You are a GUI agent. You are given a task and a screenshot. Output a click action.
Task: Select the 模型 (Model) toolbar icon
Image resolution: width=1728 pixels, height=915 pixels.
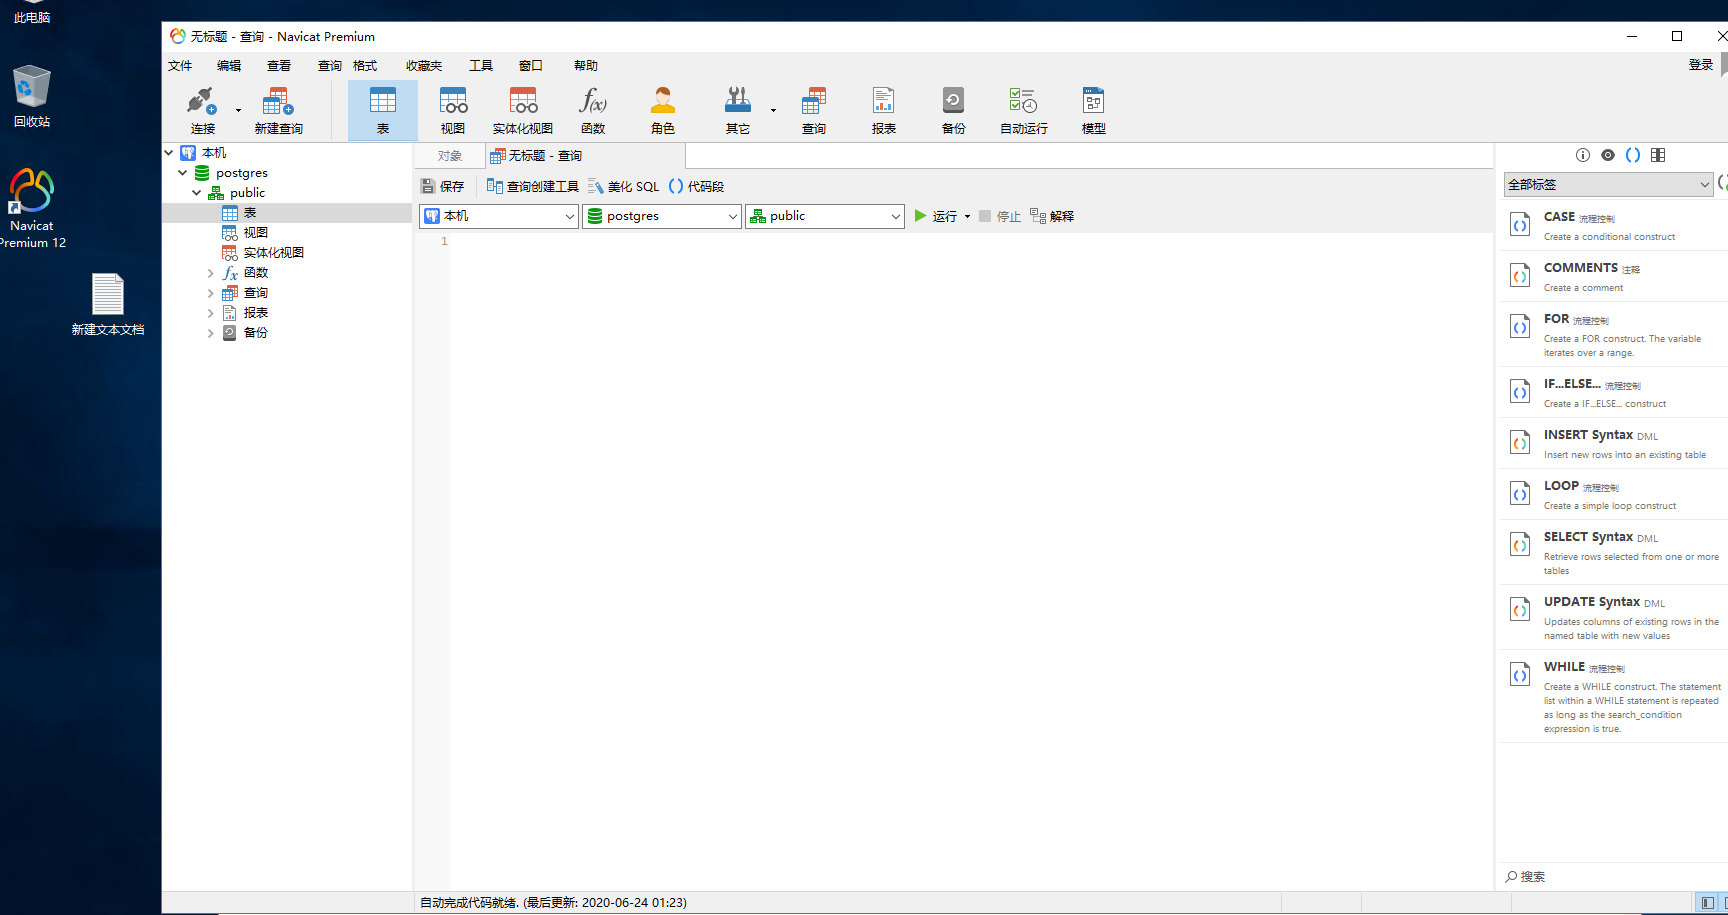(1092, 108)
